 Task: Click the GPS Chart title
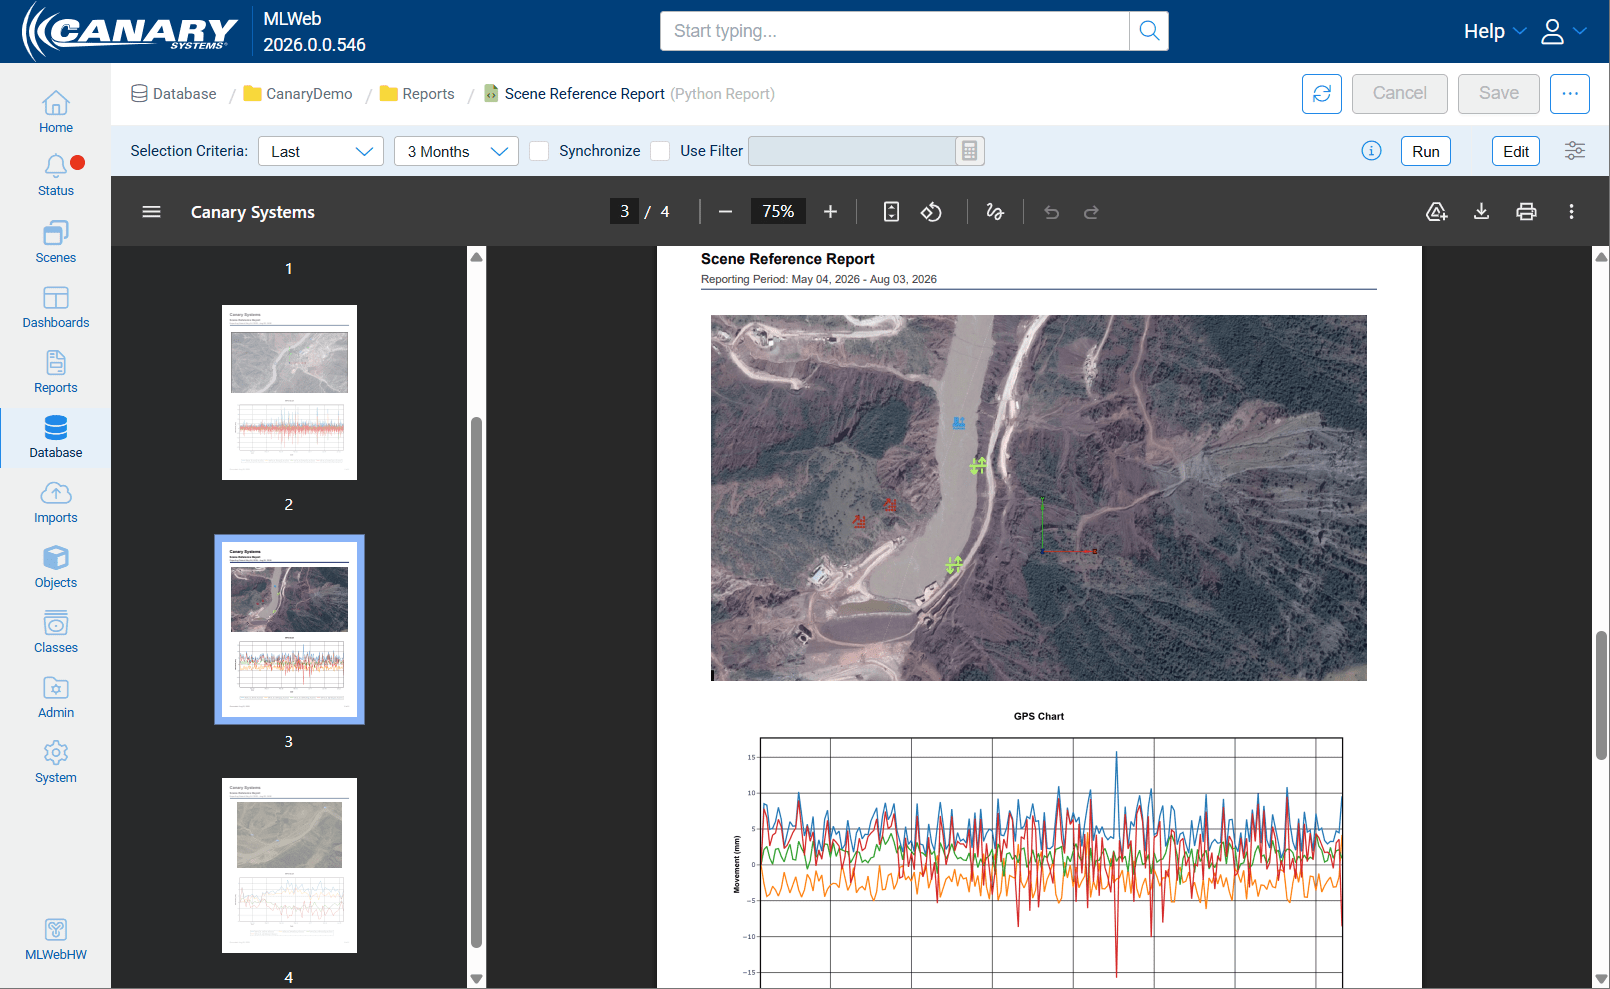coord(1039,716)
